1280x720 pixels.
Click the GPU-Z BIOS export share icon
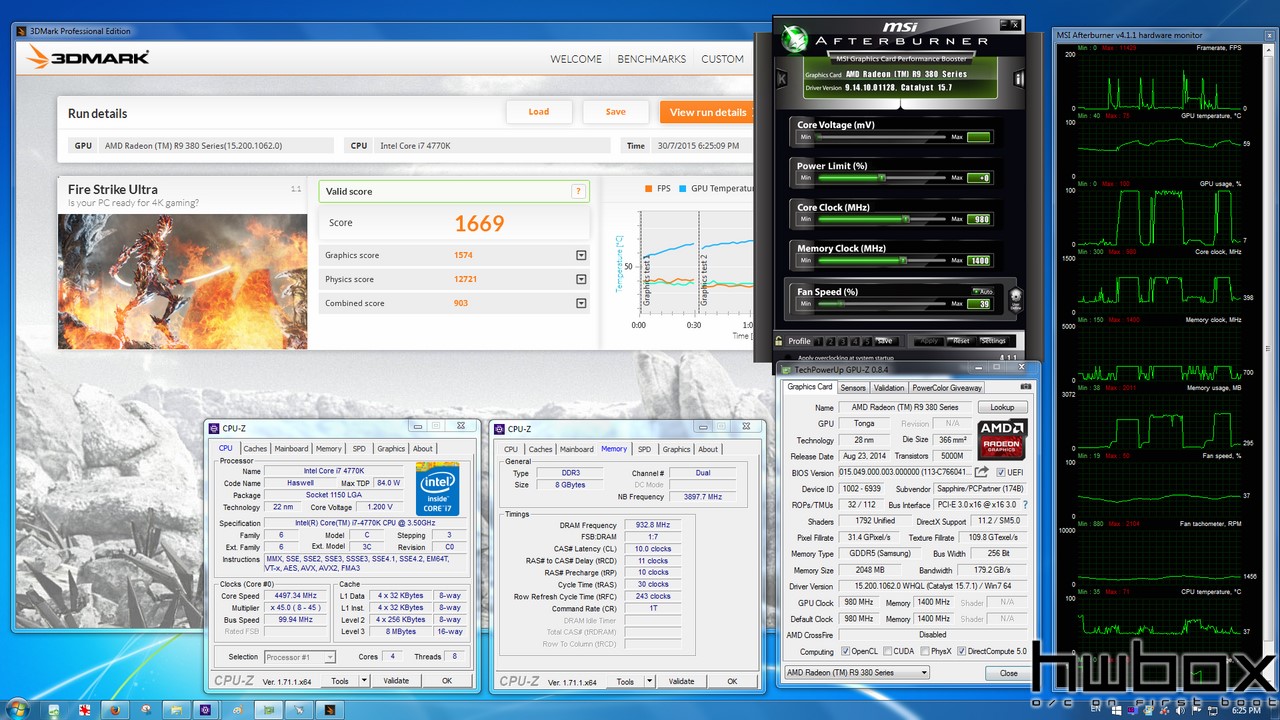(x=981, y=471)
